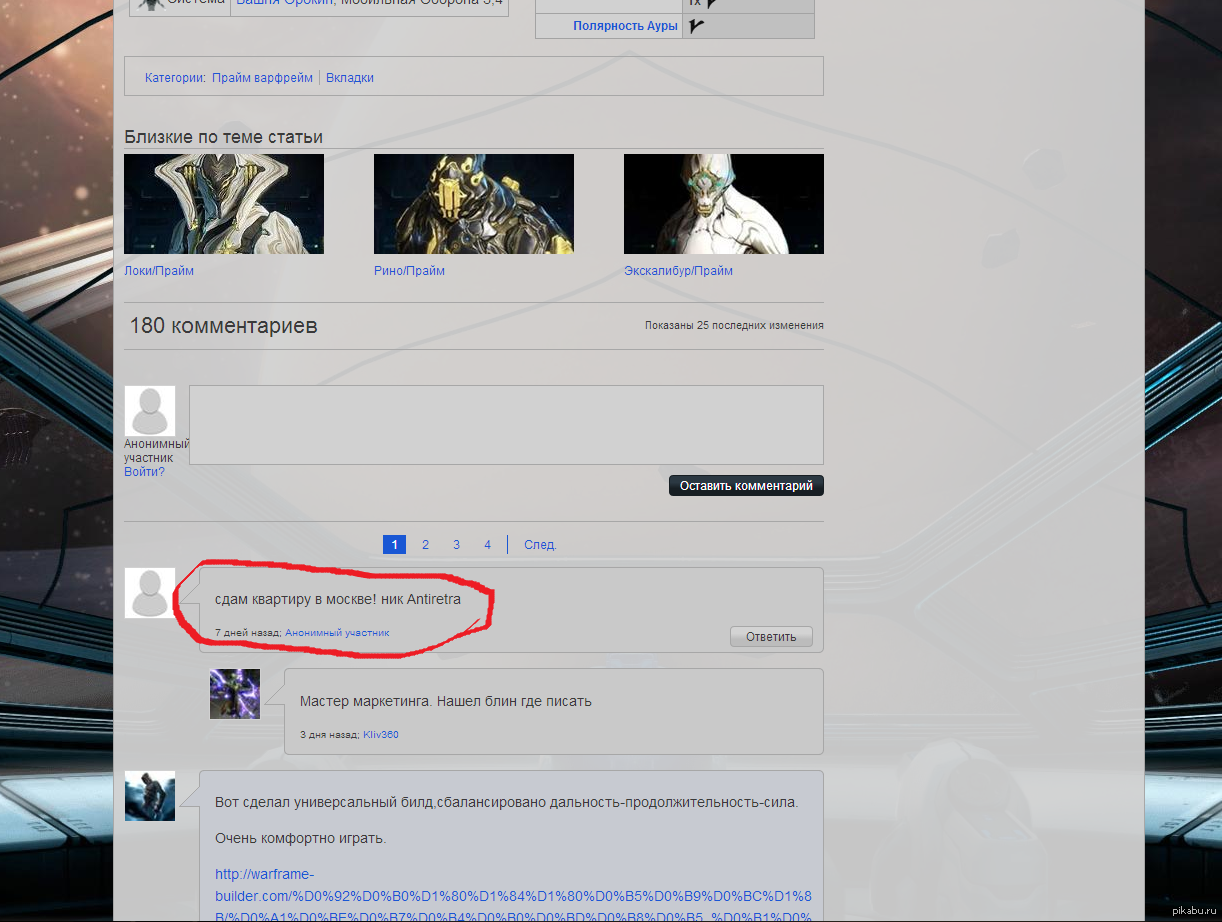Open the Вкладки category link

pyautogui.click(x=350, y=78)
